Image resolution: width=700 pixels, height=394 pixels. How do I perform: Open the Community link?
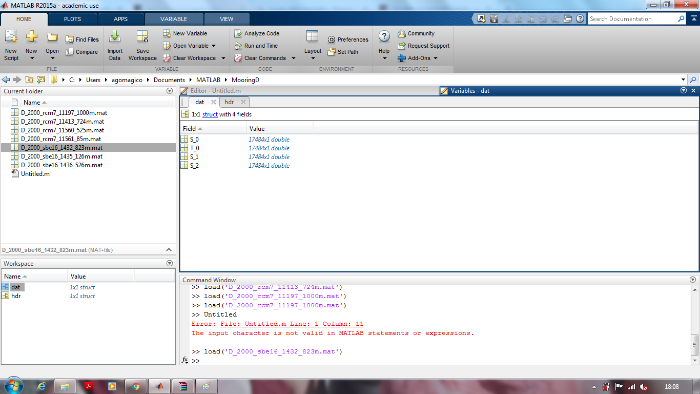coord(416,33)
